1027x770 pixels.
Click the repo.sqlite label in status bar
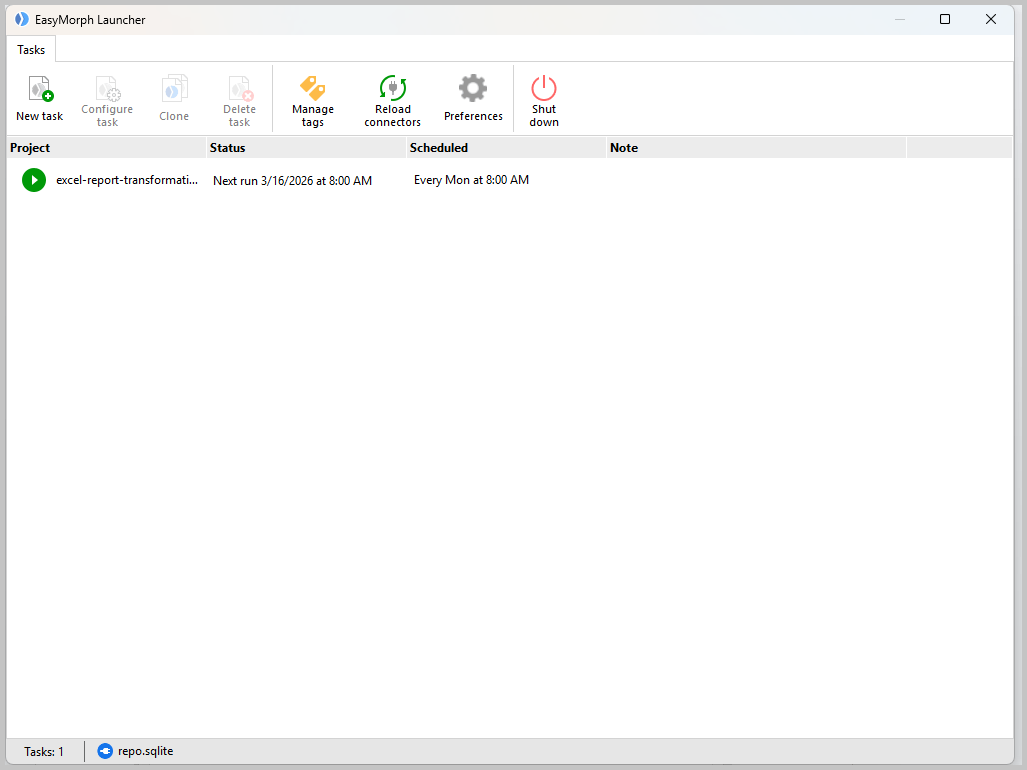pyautogui.click(x=145, y=751)
